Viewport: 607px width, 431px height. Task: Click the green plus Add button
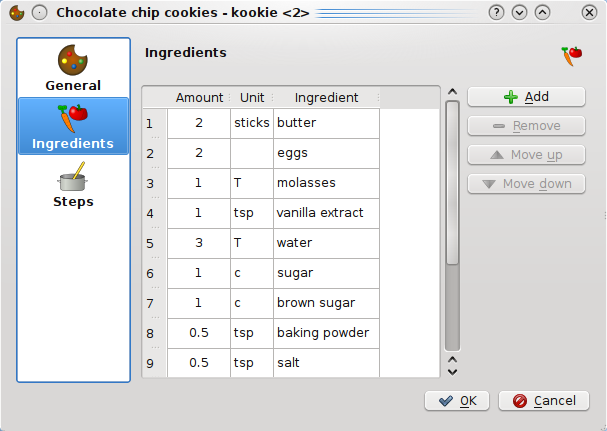pyautogui.click(x=526, y=97)
